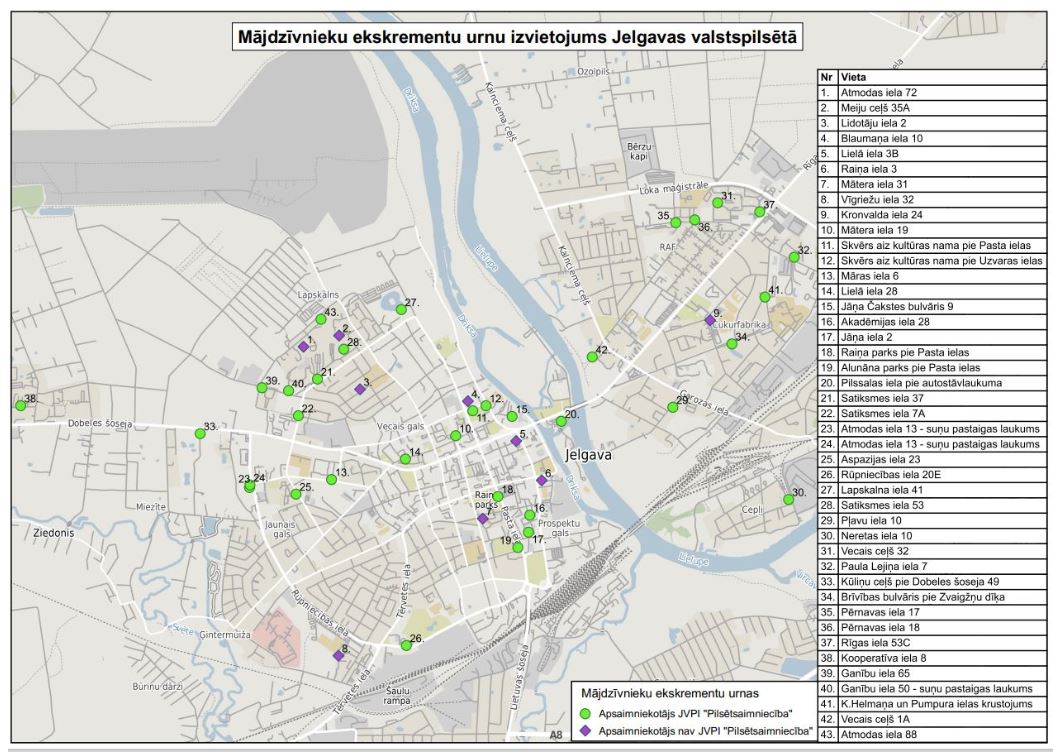
Task: Select green marker 26 near Rūpniecības iela
Action: [x=406, y=645]
